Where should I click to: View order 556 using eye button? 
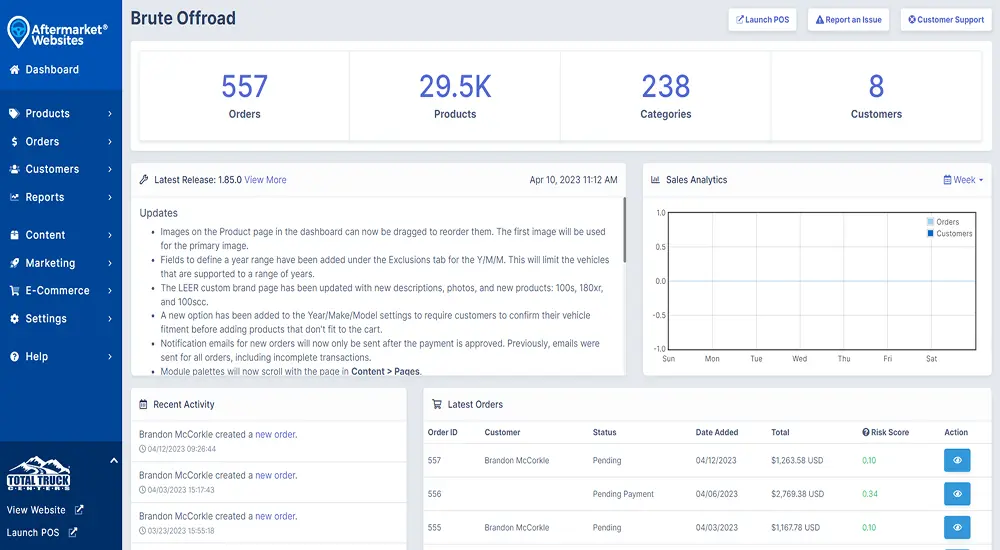pos(957,494)
